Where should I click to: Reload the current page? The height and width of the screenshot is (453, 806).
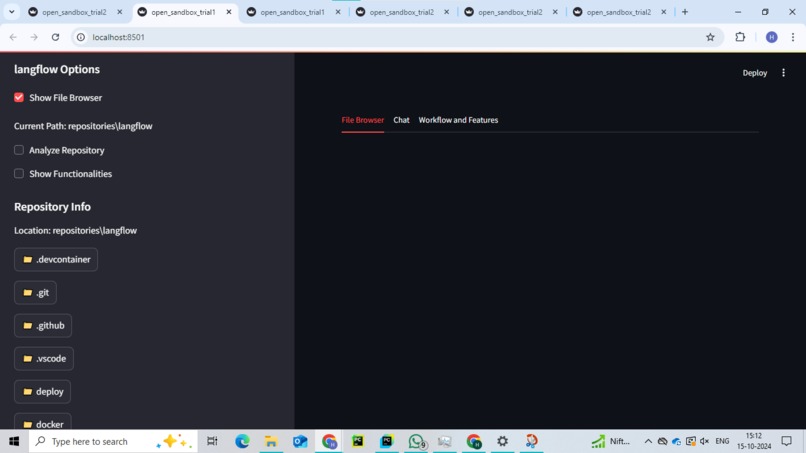tap(56, 37)
